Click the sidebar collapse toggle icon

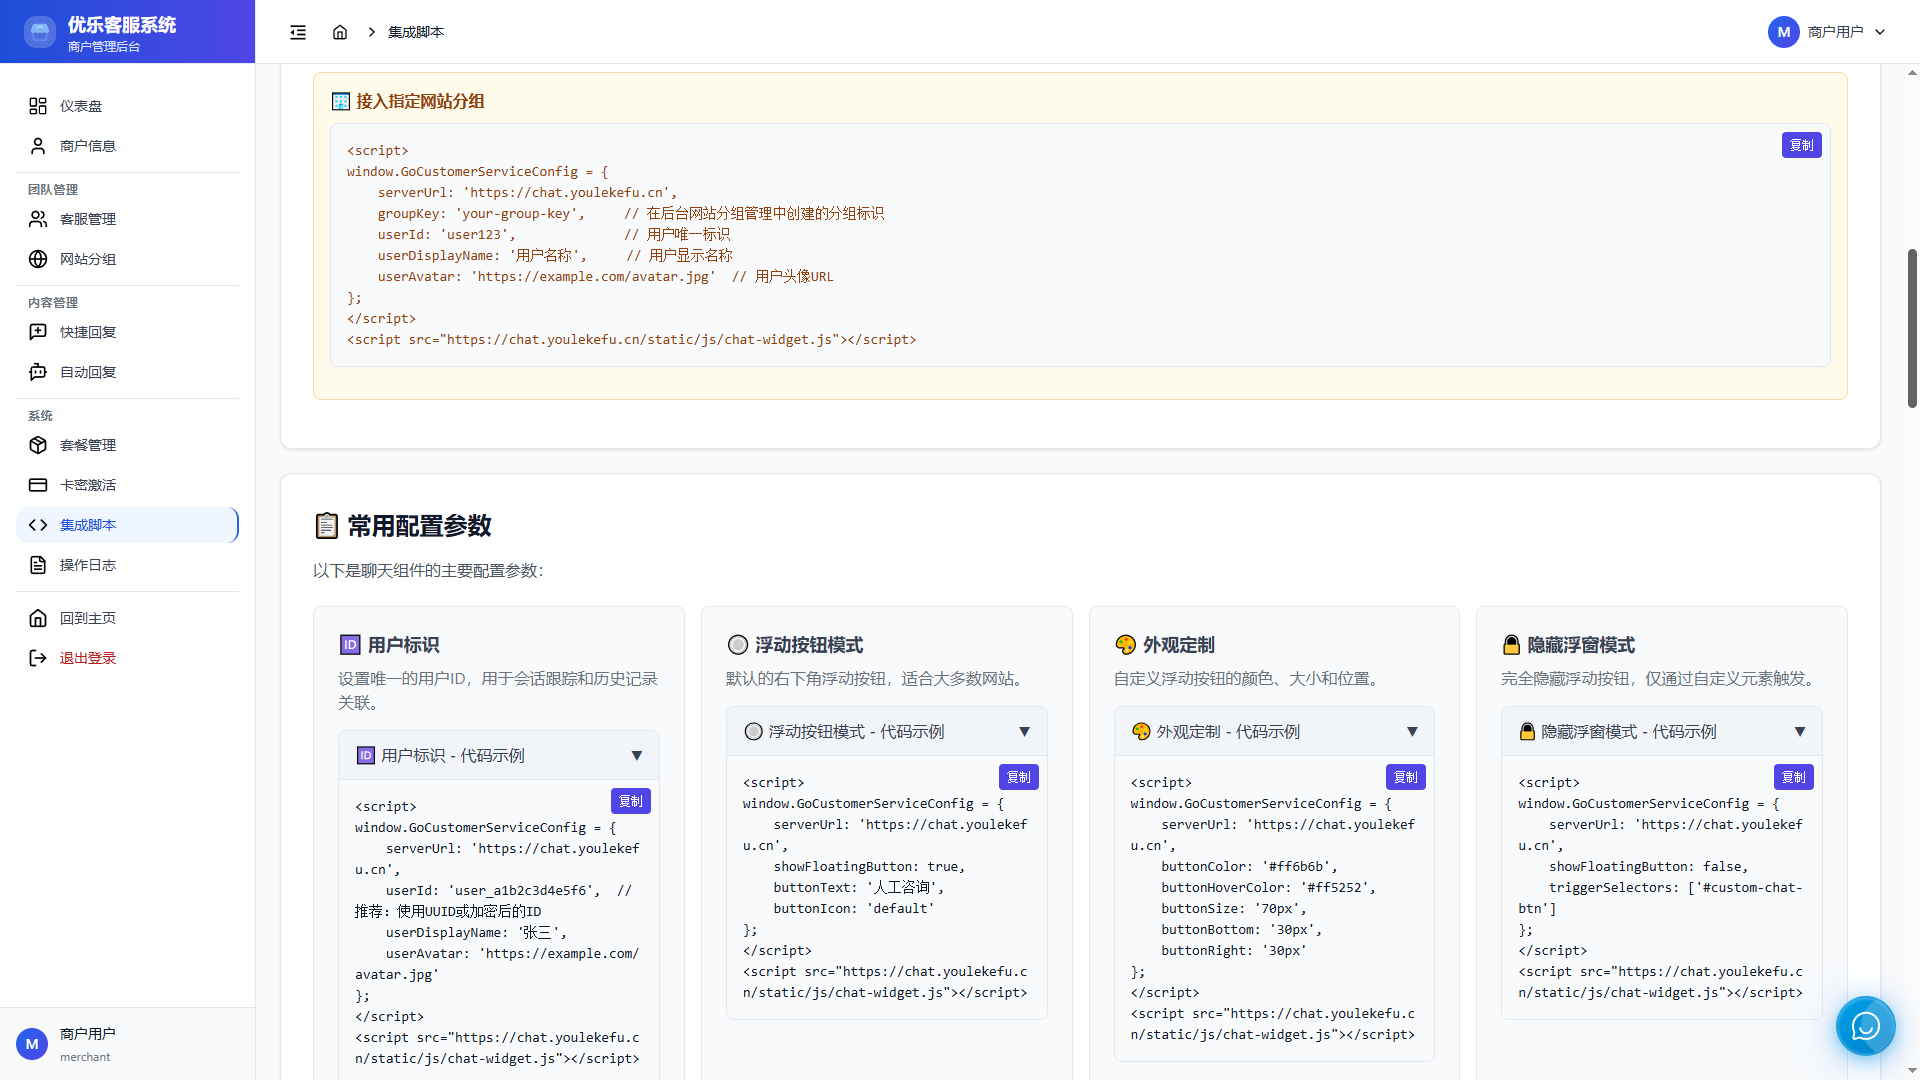click(x=298, y=32)
